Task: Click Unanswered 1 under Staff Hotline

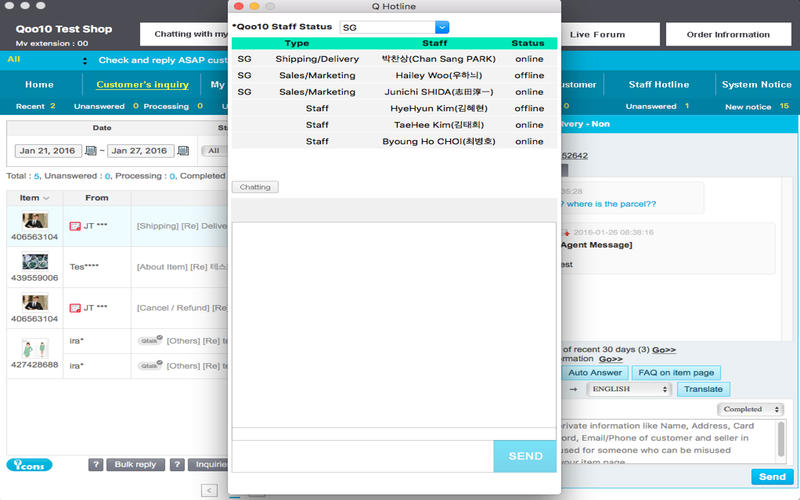Action: pyautogui.click(x=658, y=106)
